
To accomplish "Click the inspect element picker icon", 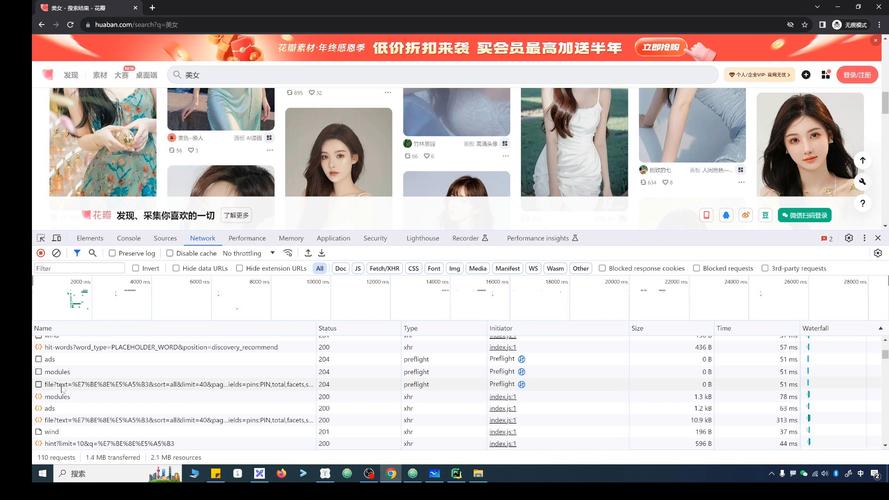I will click(41, 238).
